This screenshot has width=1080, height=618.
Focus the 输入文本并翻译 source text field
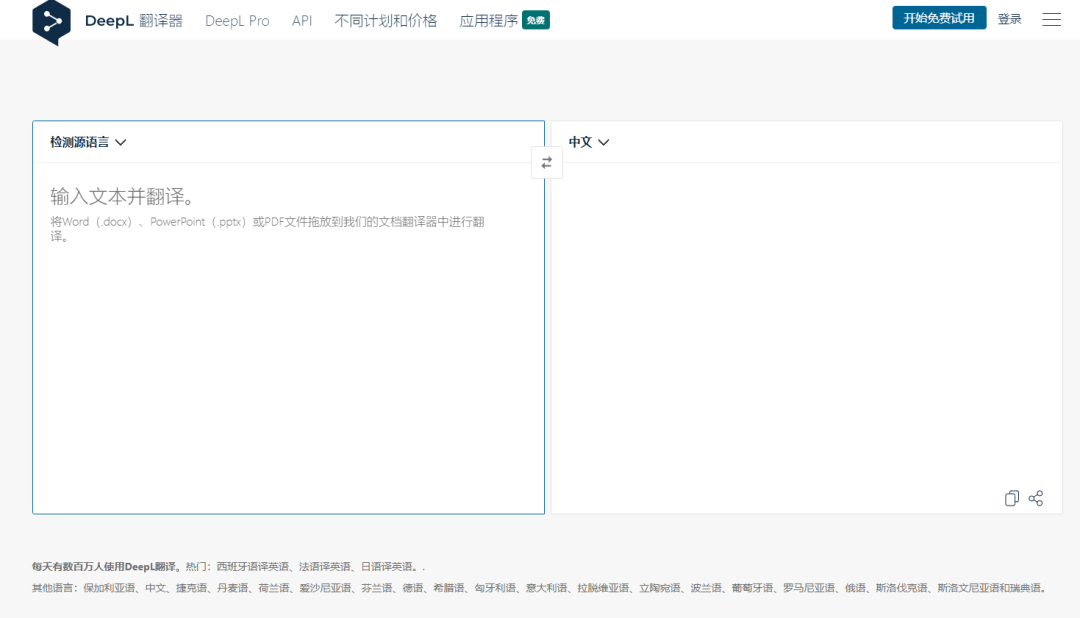[x=289, y=338]
